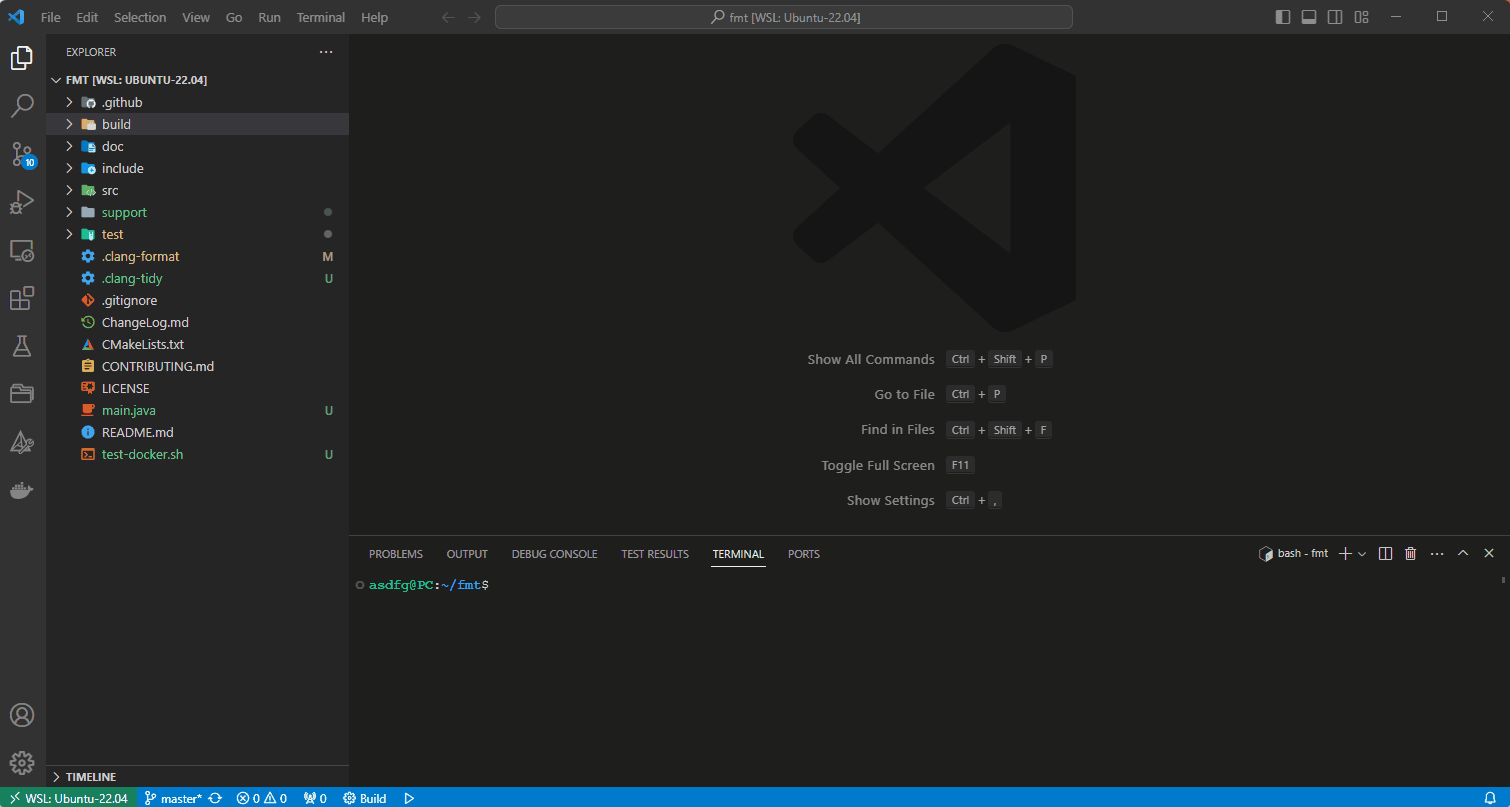Open the notifications bell in the status bar
1510x807 pixels.
pyautogui.click(x=1489, y=797)
